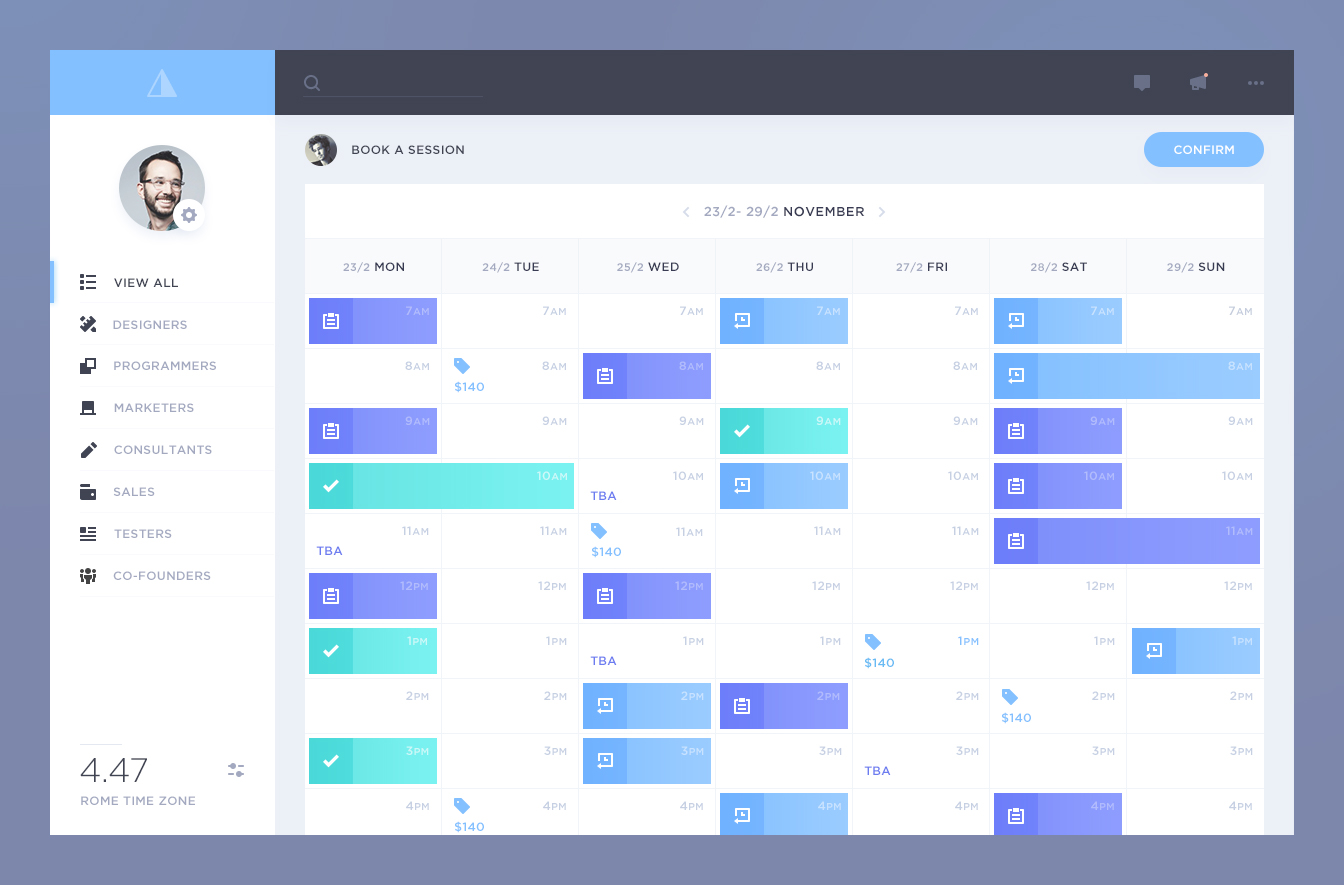Select Saturday 2PM $140 price tag slot
1344x885 pixels.
point(1058,706)
